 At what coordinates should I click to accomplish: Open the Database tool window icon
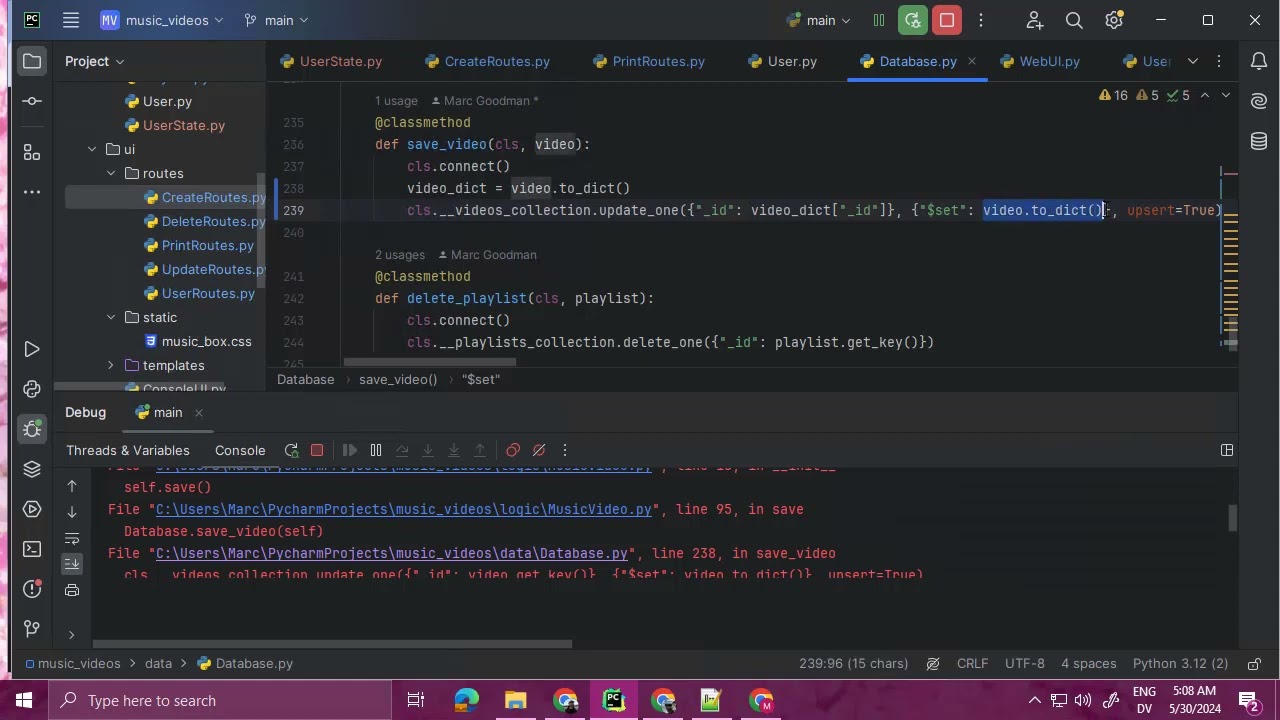pyautogui.click(x=1259, y=141)
